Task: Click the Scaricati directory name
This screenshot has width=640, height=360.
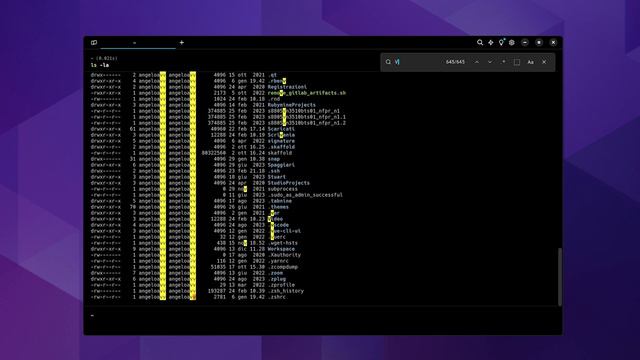Action: pos(281,129)
